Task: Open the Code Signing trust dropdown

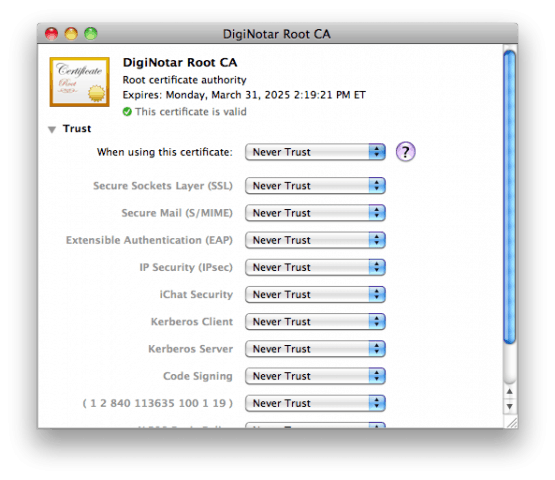Action: pos(315,376)
